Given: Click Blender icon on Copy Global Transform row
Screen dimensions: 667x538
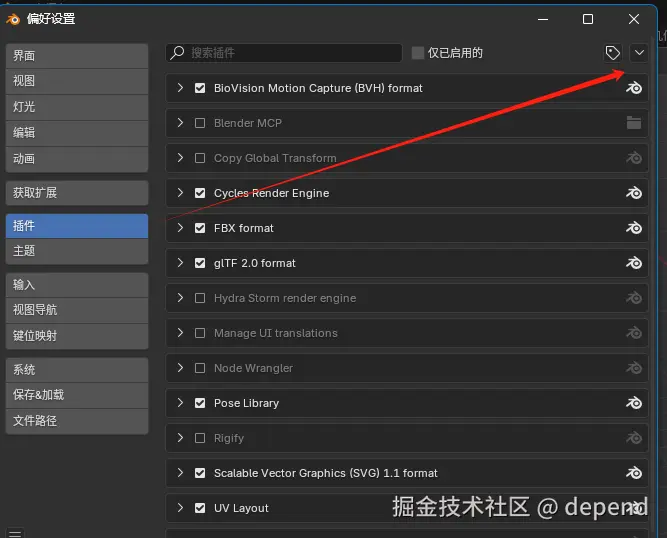Looking at the screenshot, I should tap(633, 158).
